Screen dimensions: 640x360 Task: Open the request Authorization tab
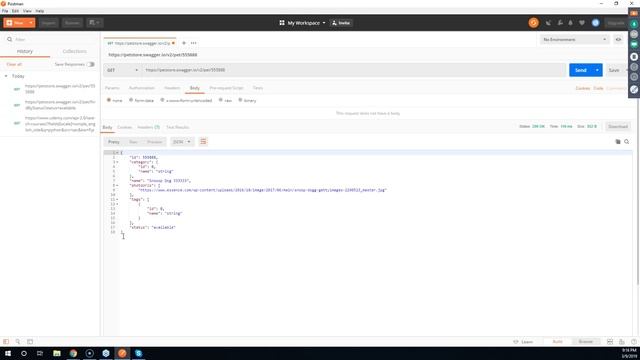(142, 88)
